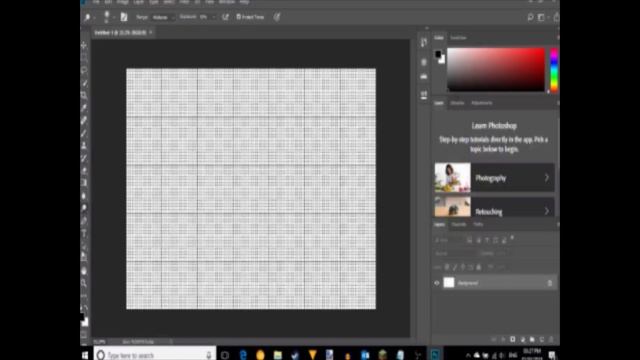Open the Retouching tutorial card
The height and width of the screenshot is (360, 640).
[494, 207]
